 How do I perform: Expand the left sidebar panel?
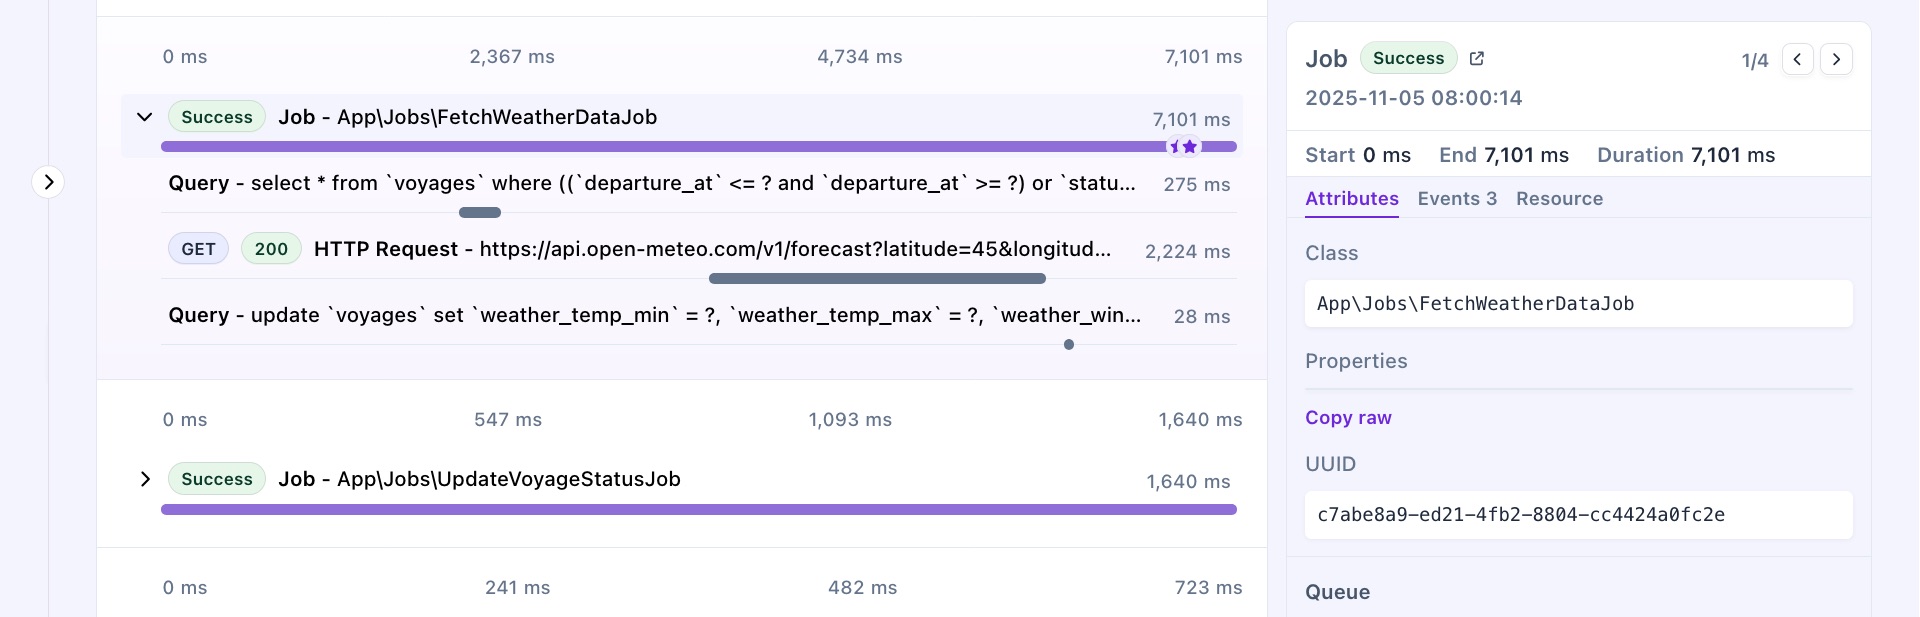tap(48, 182)
